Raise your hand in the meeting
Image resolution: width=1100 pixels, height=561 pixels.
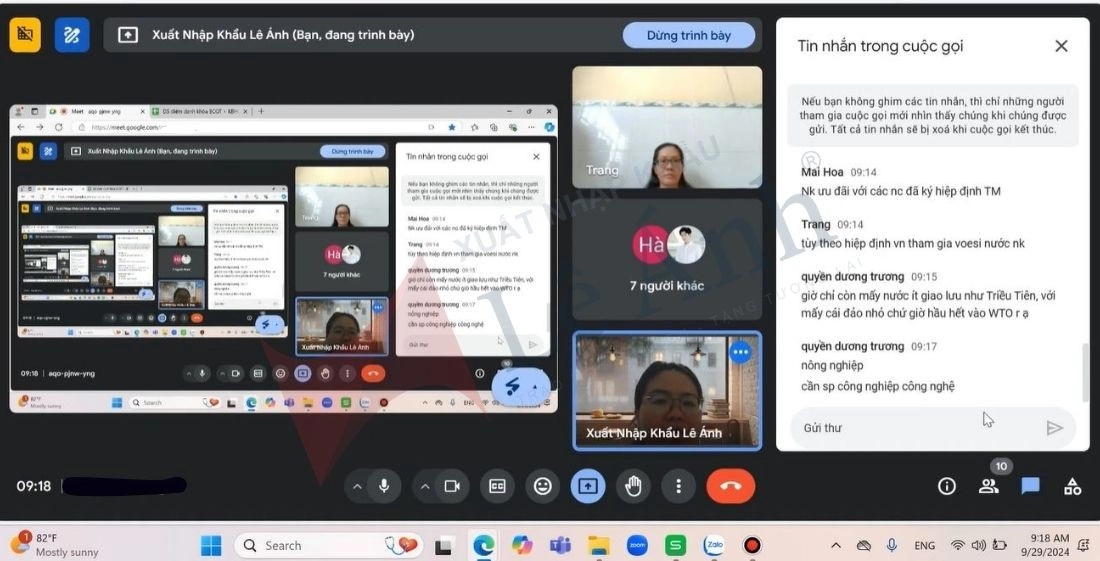(x=633, y=486)
